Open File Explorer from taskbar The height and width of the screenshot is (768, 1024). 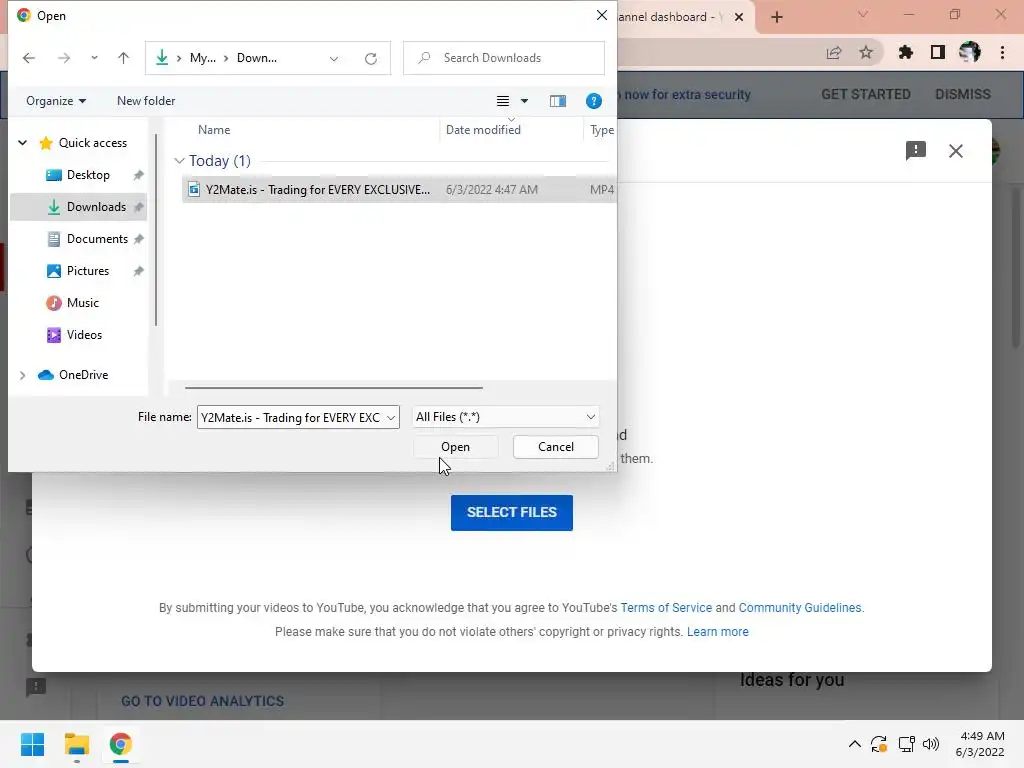76,744
